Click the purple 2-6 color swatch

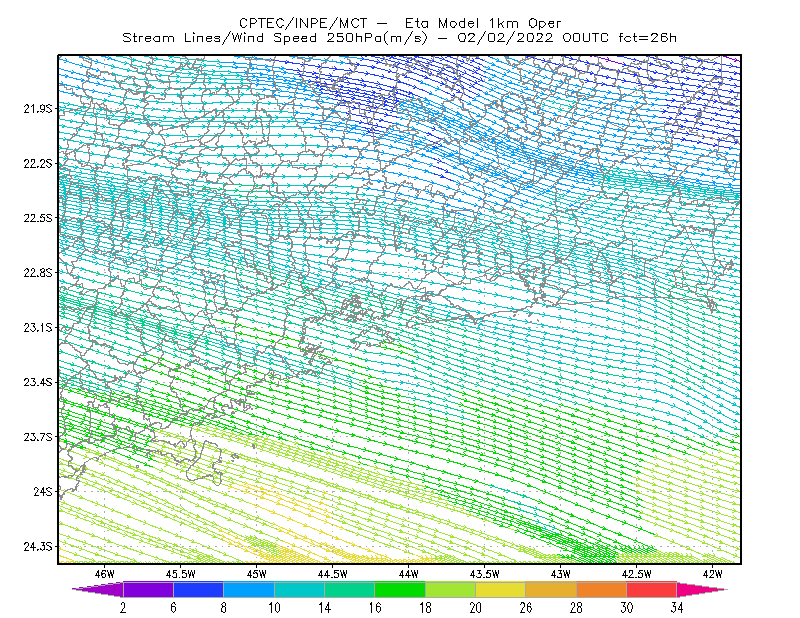coord(148,589)
